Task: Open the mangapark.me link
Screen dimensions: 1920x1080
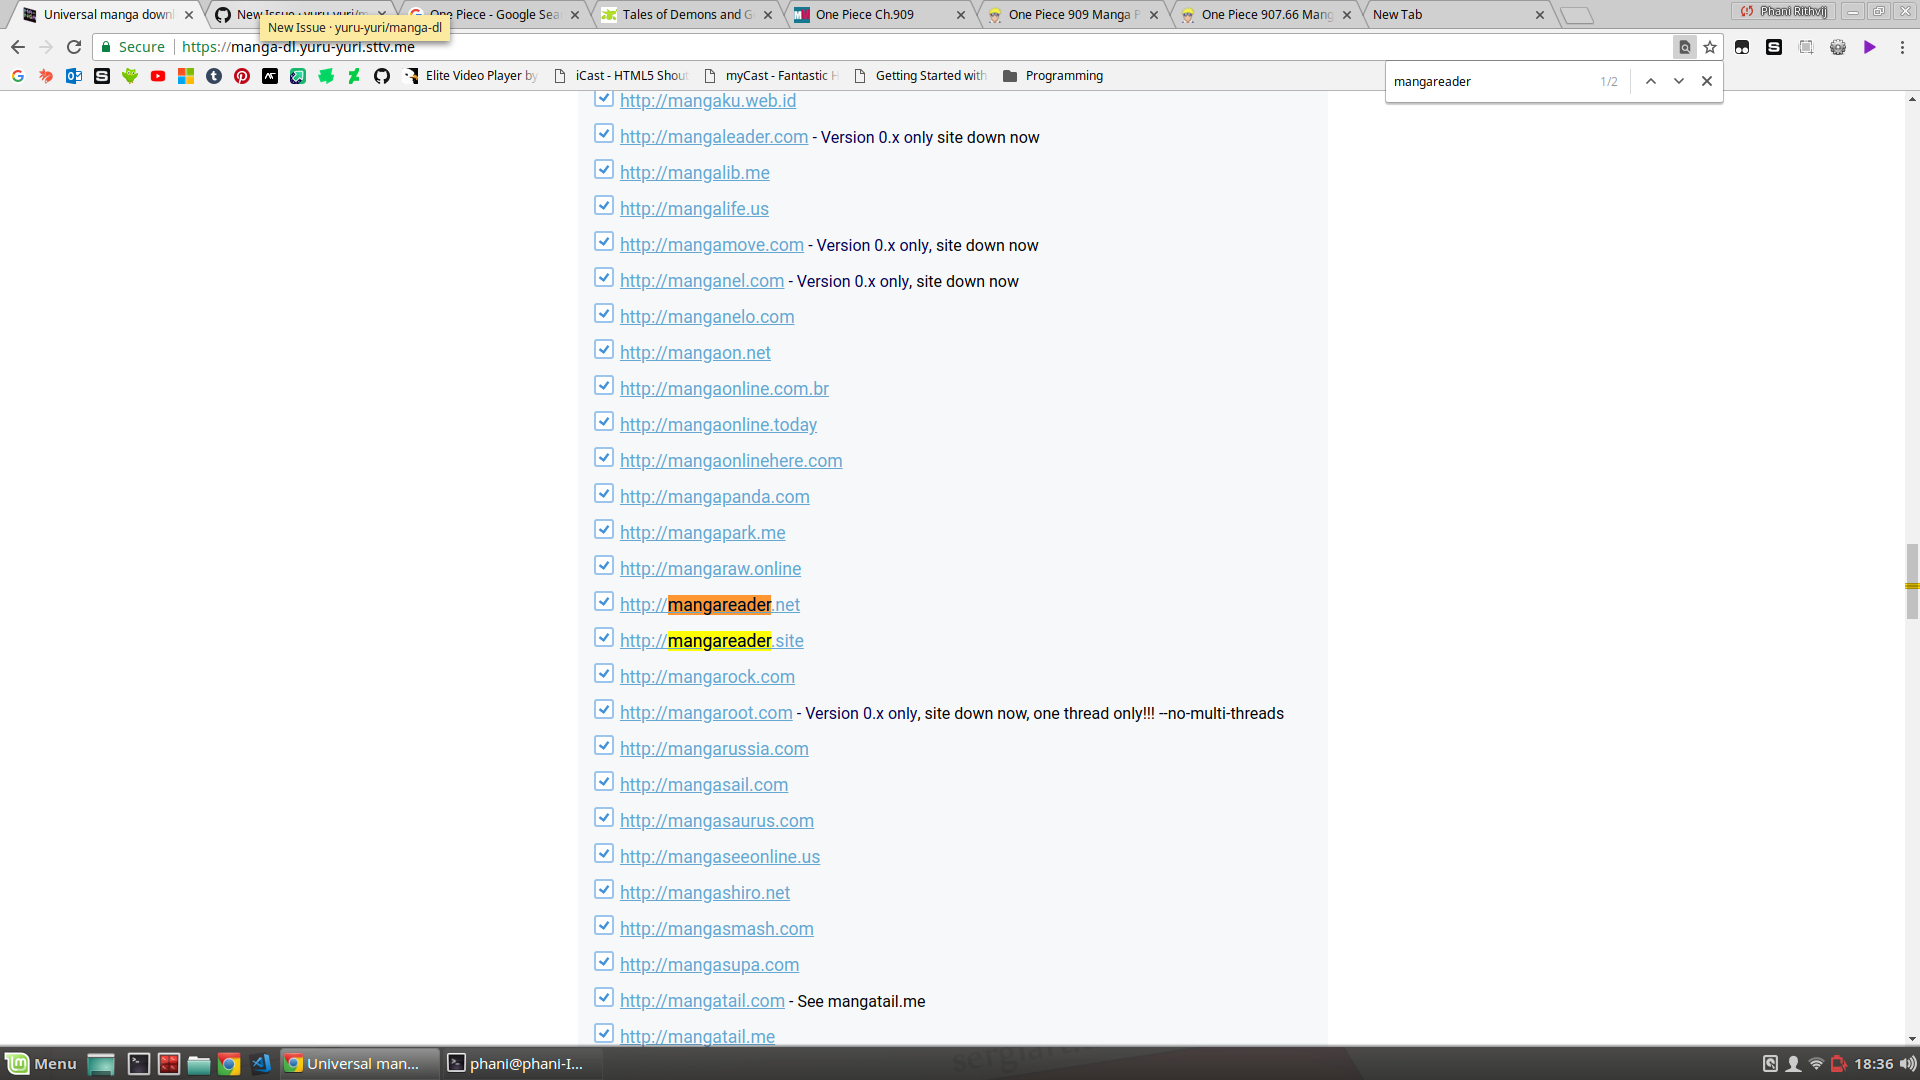Action: pos(702,533)
